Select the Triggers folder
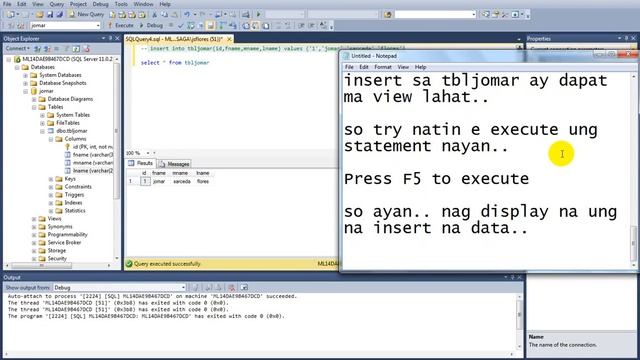This screenshot has height=360, width=640. (x=74, y=195)
